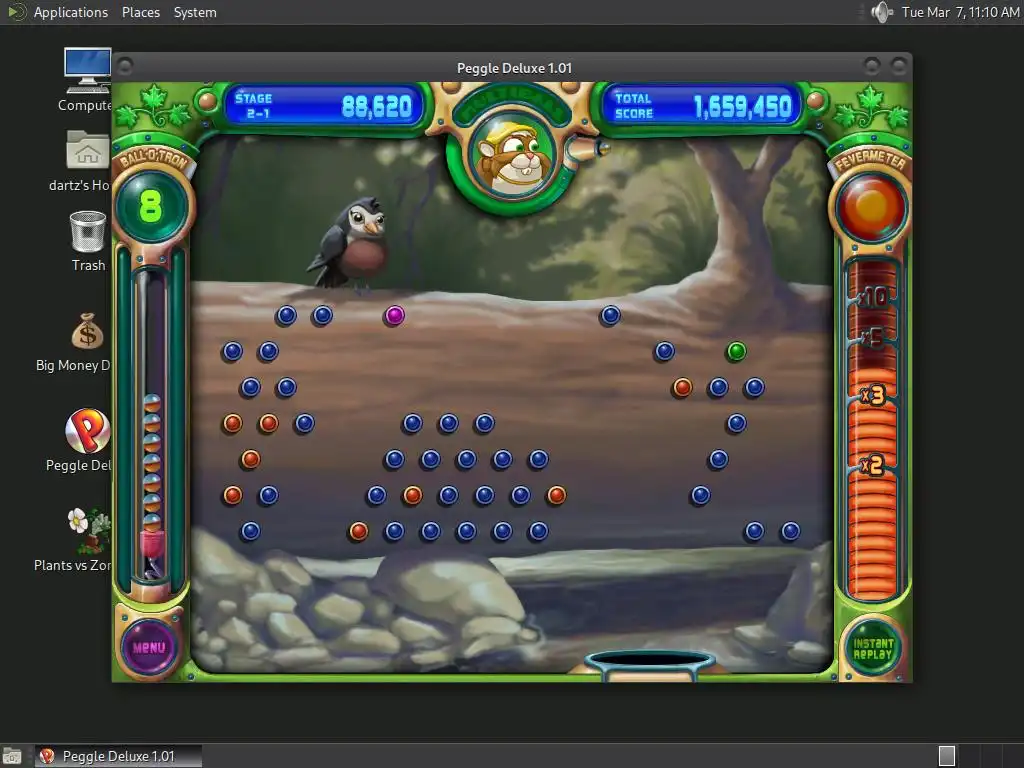
Task: Click the Fevermeter red orb
Action: point(871,208)
